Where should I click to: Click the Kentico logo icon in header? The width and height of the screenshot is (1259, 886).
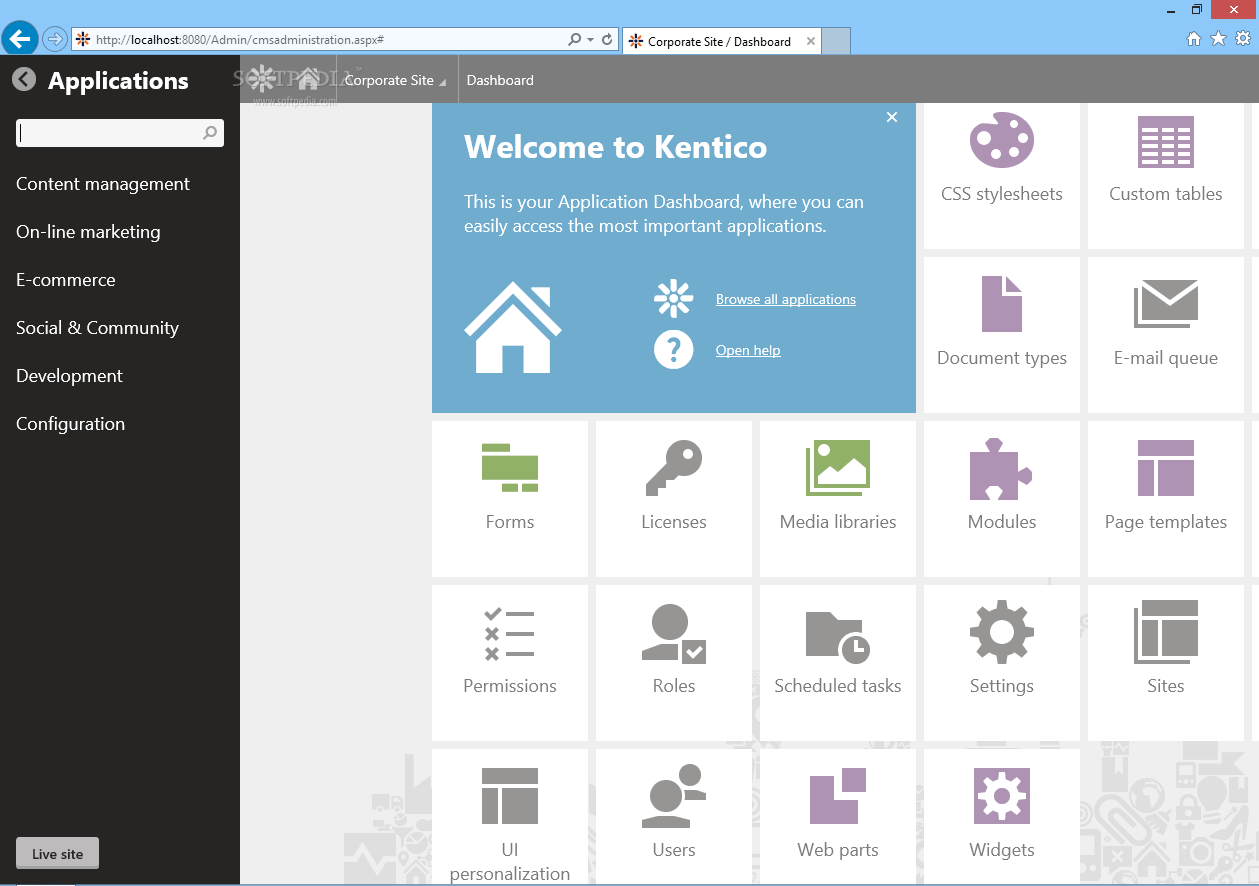point(262,78)
